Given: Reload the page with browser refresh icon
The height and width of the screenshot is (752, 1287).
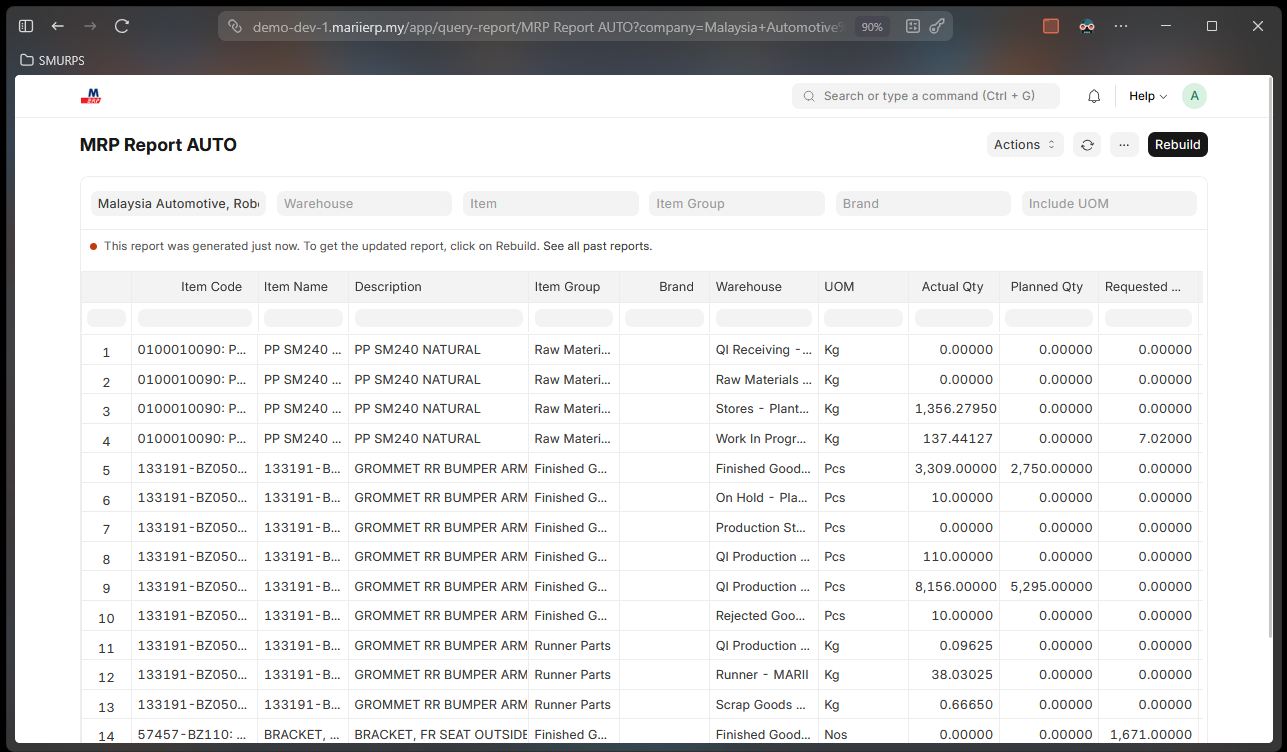Looking at the screenshot, I should point(122,26).
